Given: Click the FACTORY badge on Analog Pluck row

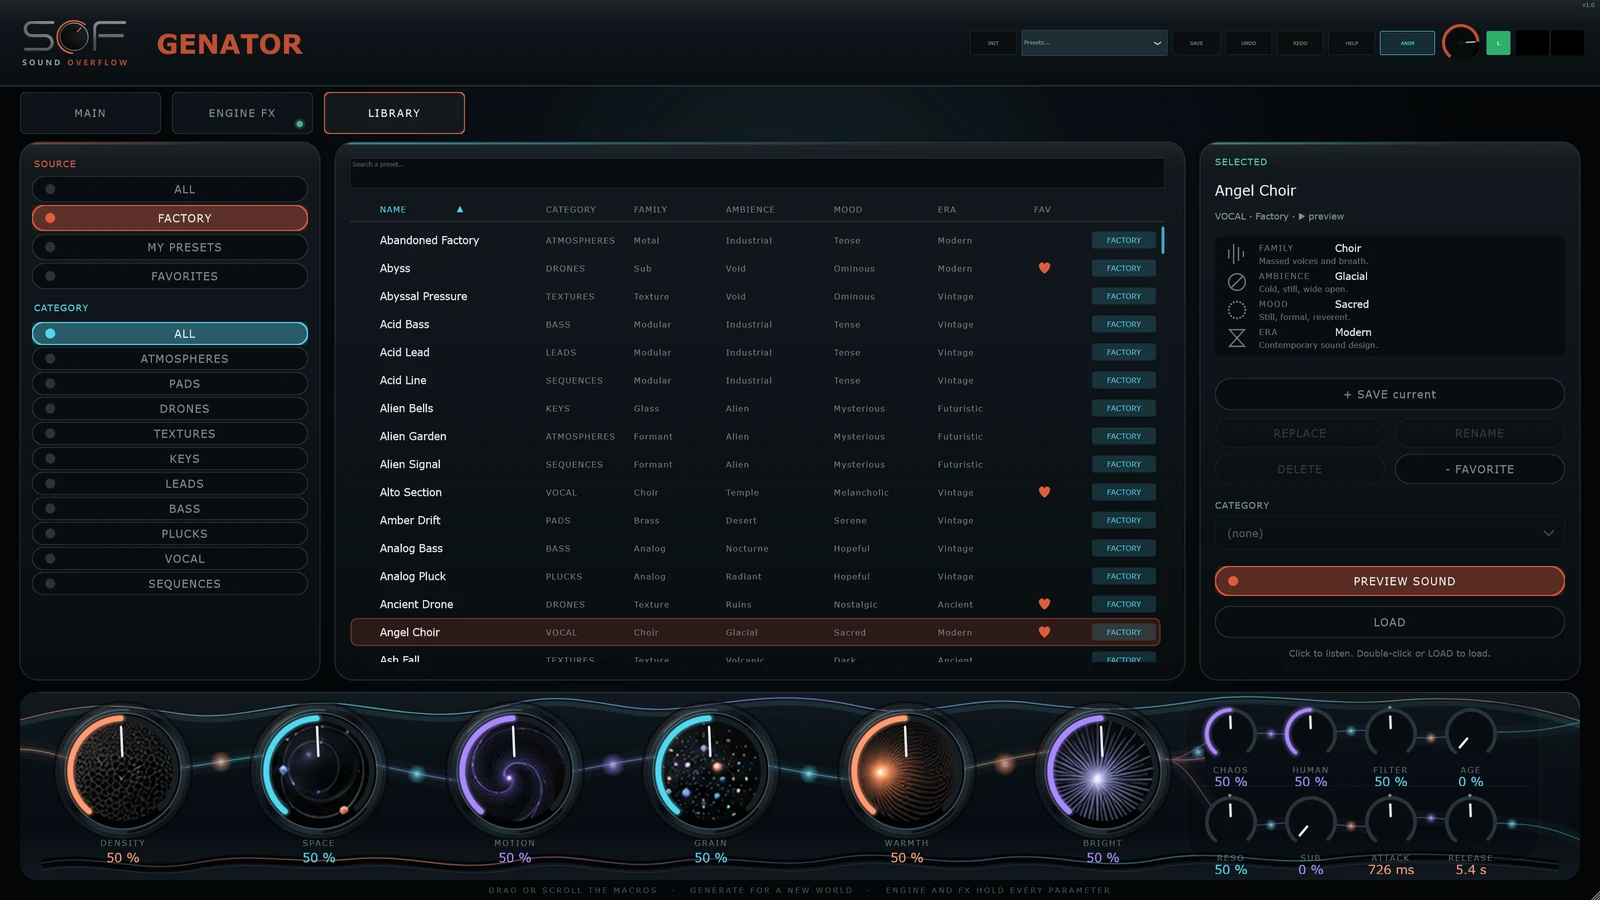Looking at the screenshot, I should coord(1124,576).
